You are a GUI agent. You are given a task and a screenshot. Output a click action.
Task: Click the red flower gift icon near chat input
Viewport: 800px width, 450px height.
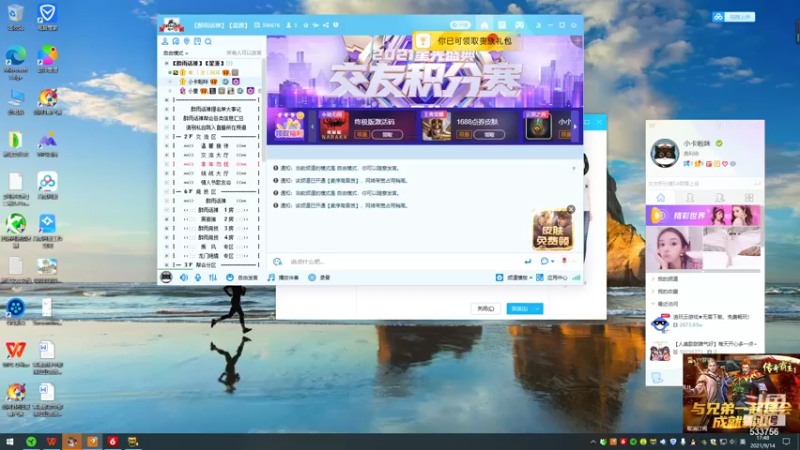coord(564,261)
